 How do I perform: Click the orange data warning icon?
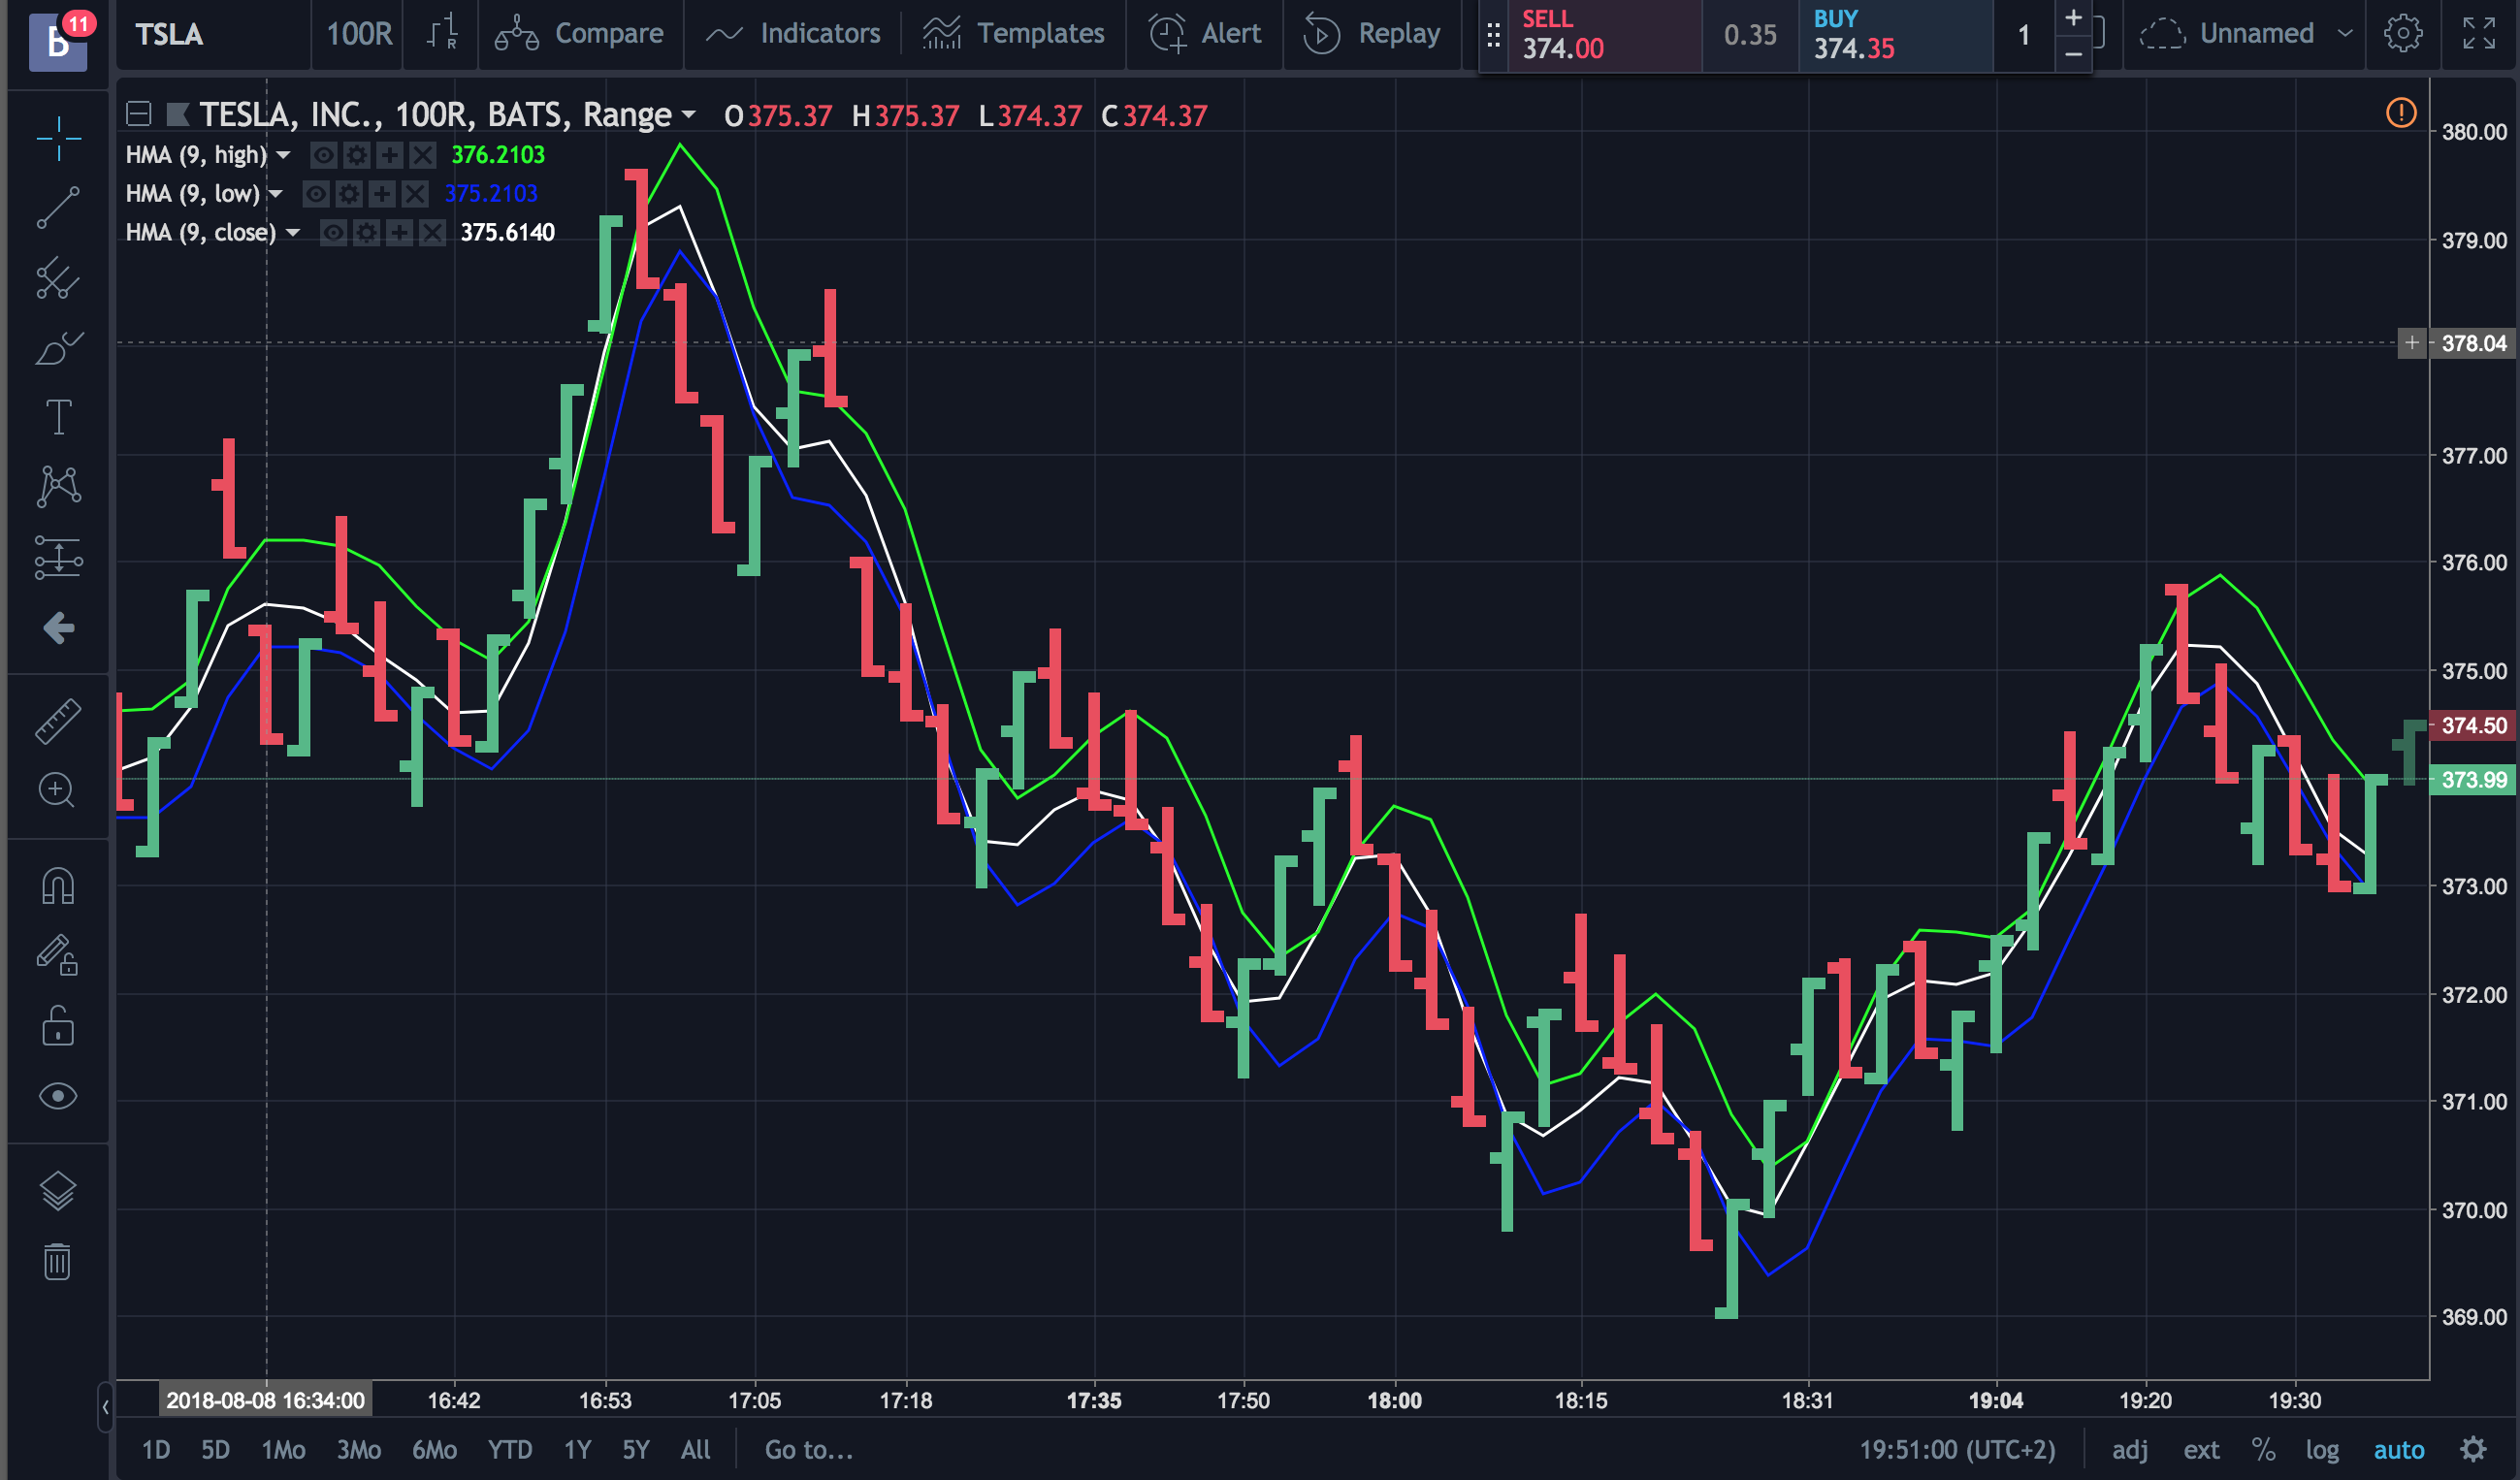coord(2401,113)
